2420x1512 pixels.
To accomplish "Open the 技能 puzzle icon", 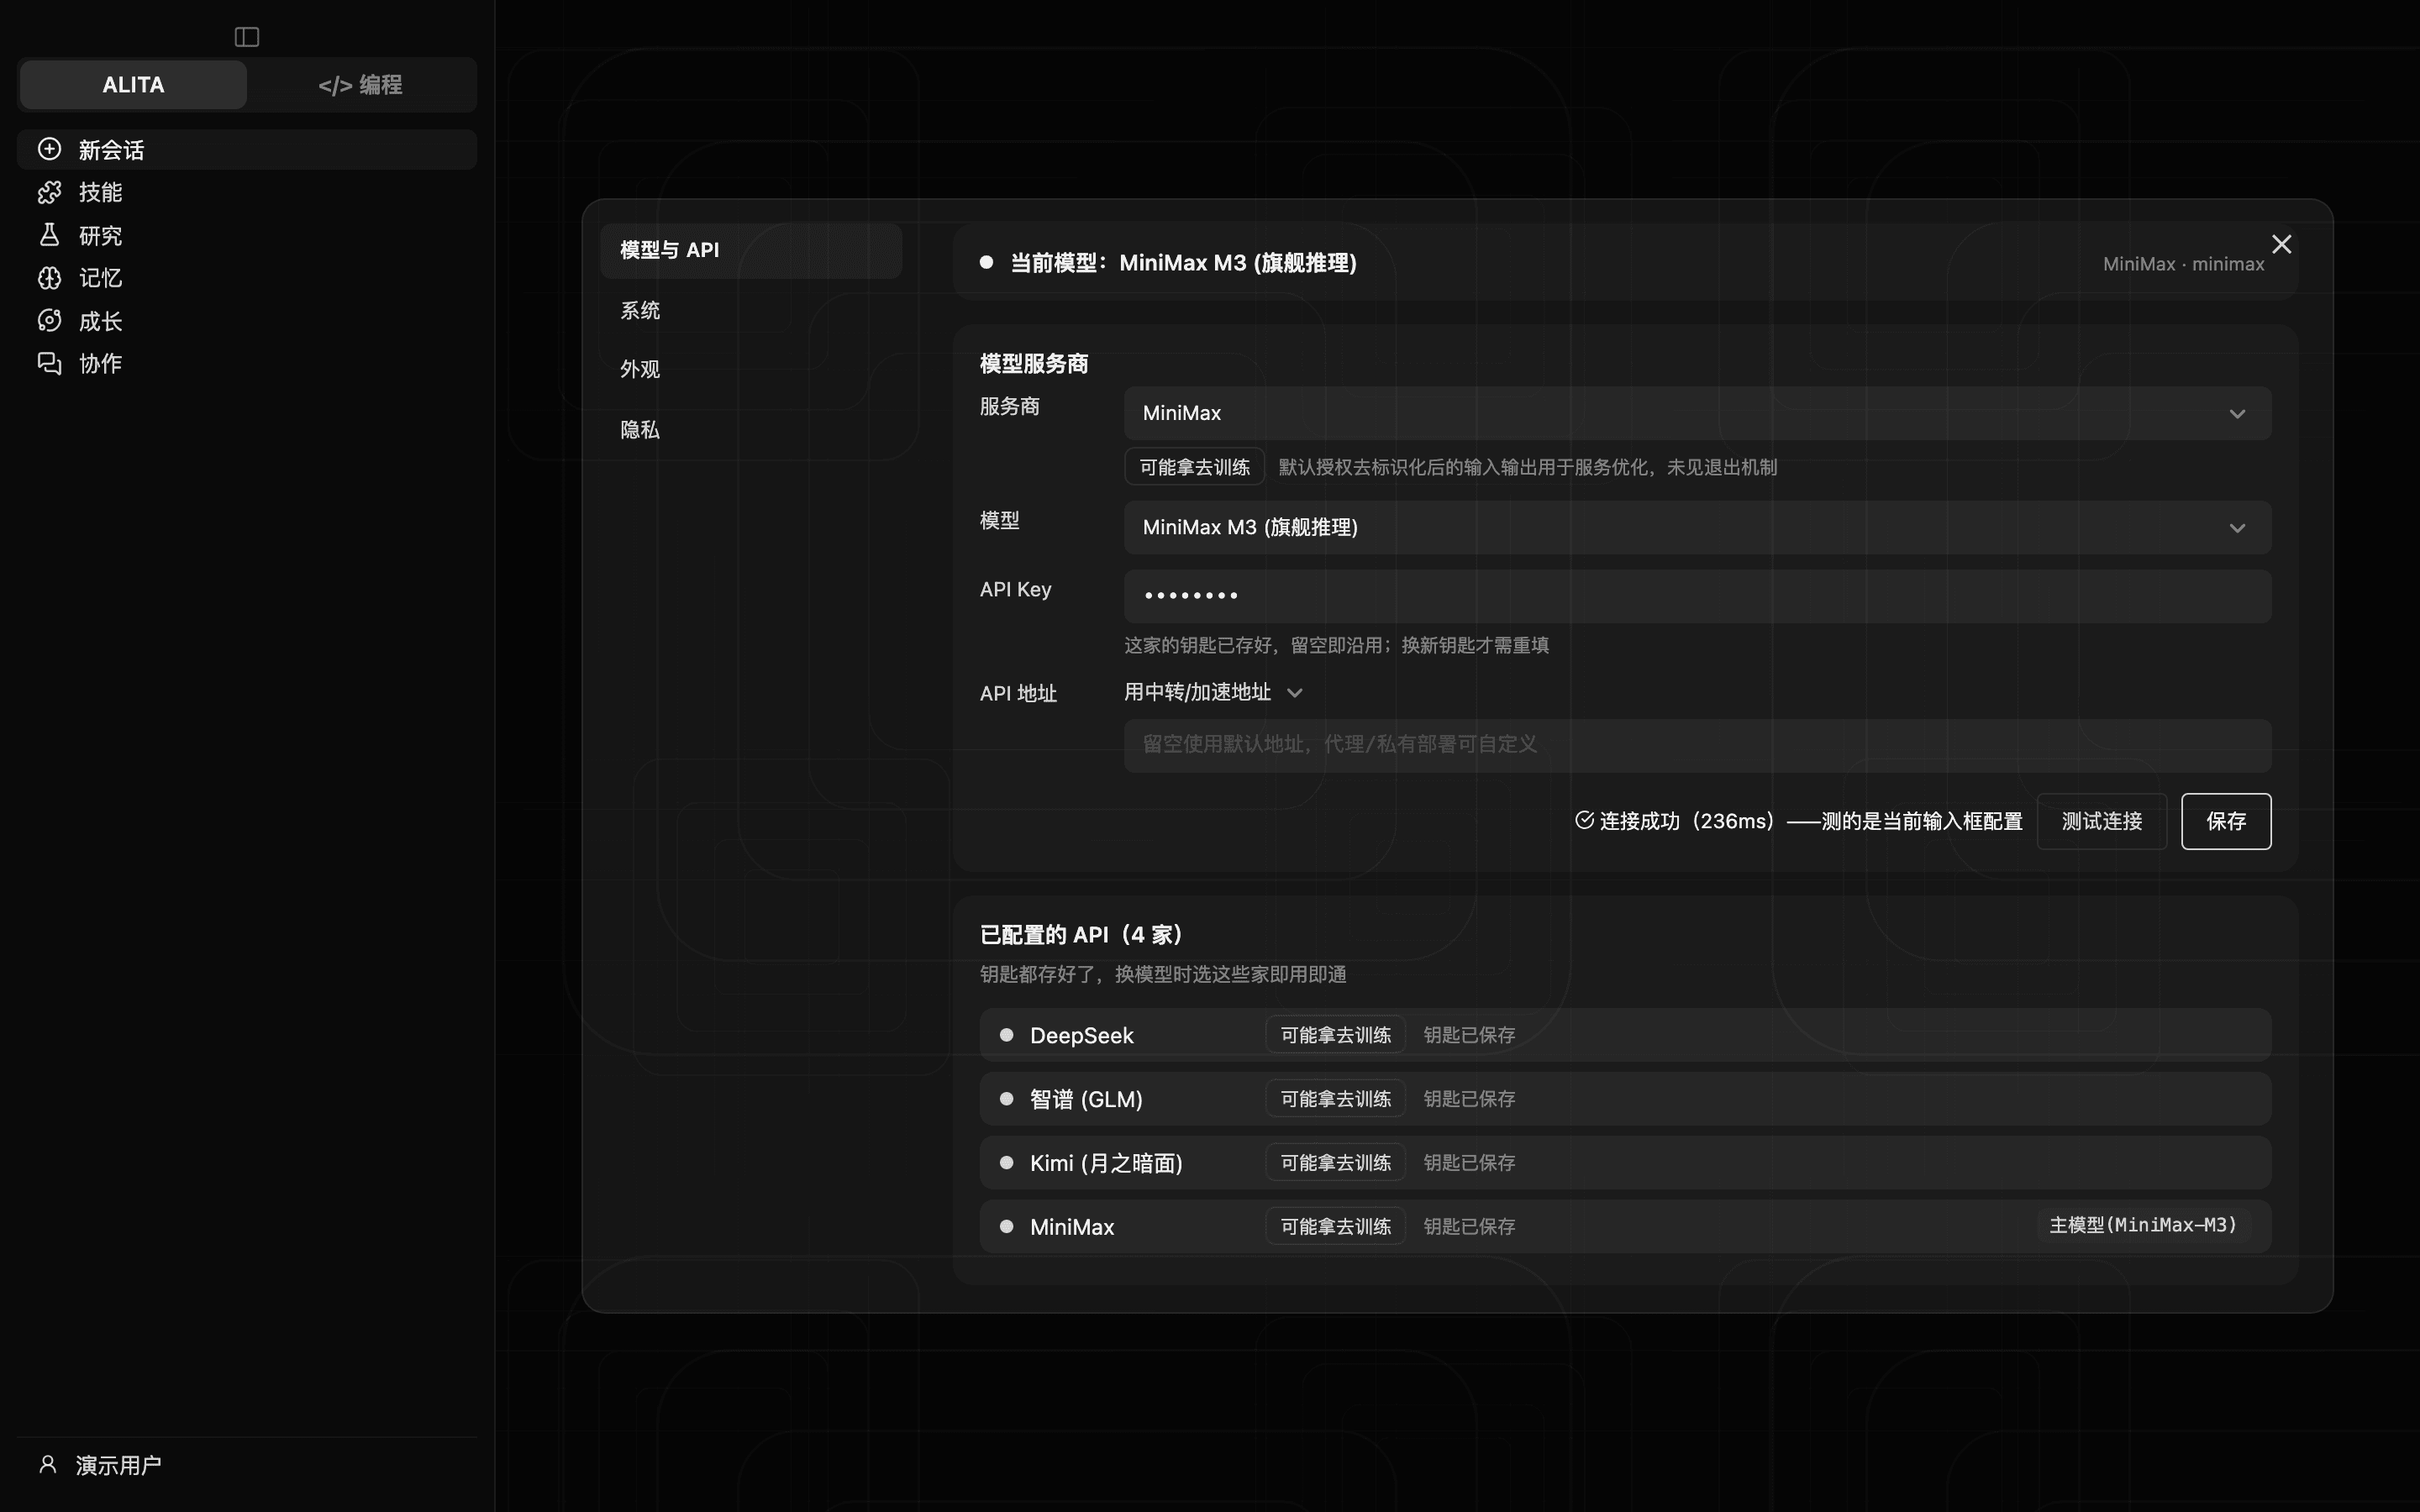I will pos(49,192).
